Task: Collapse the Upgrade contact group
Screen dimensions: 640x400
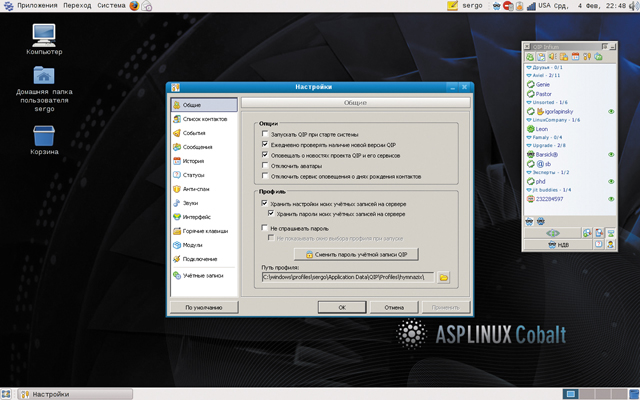Action: [529, 146]
